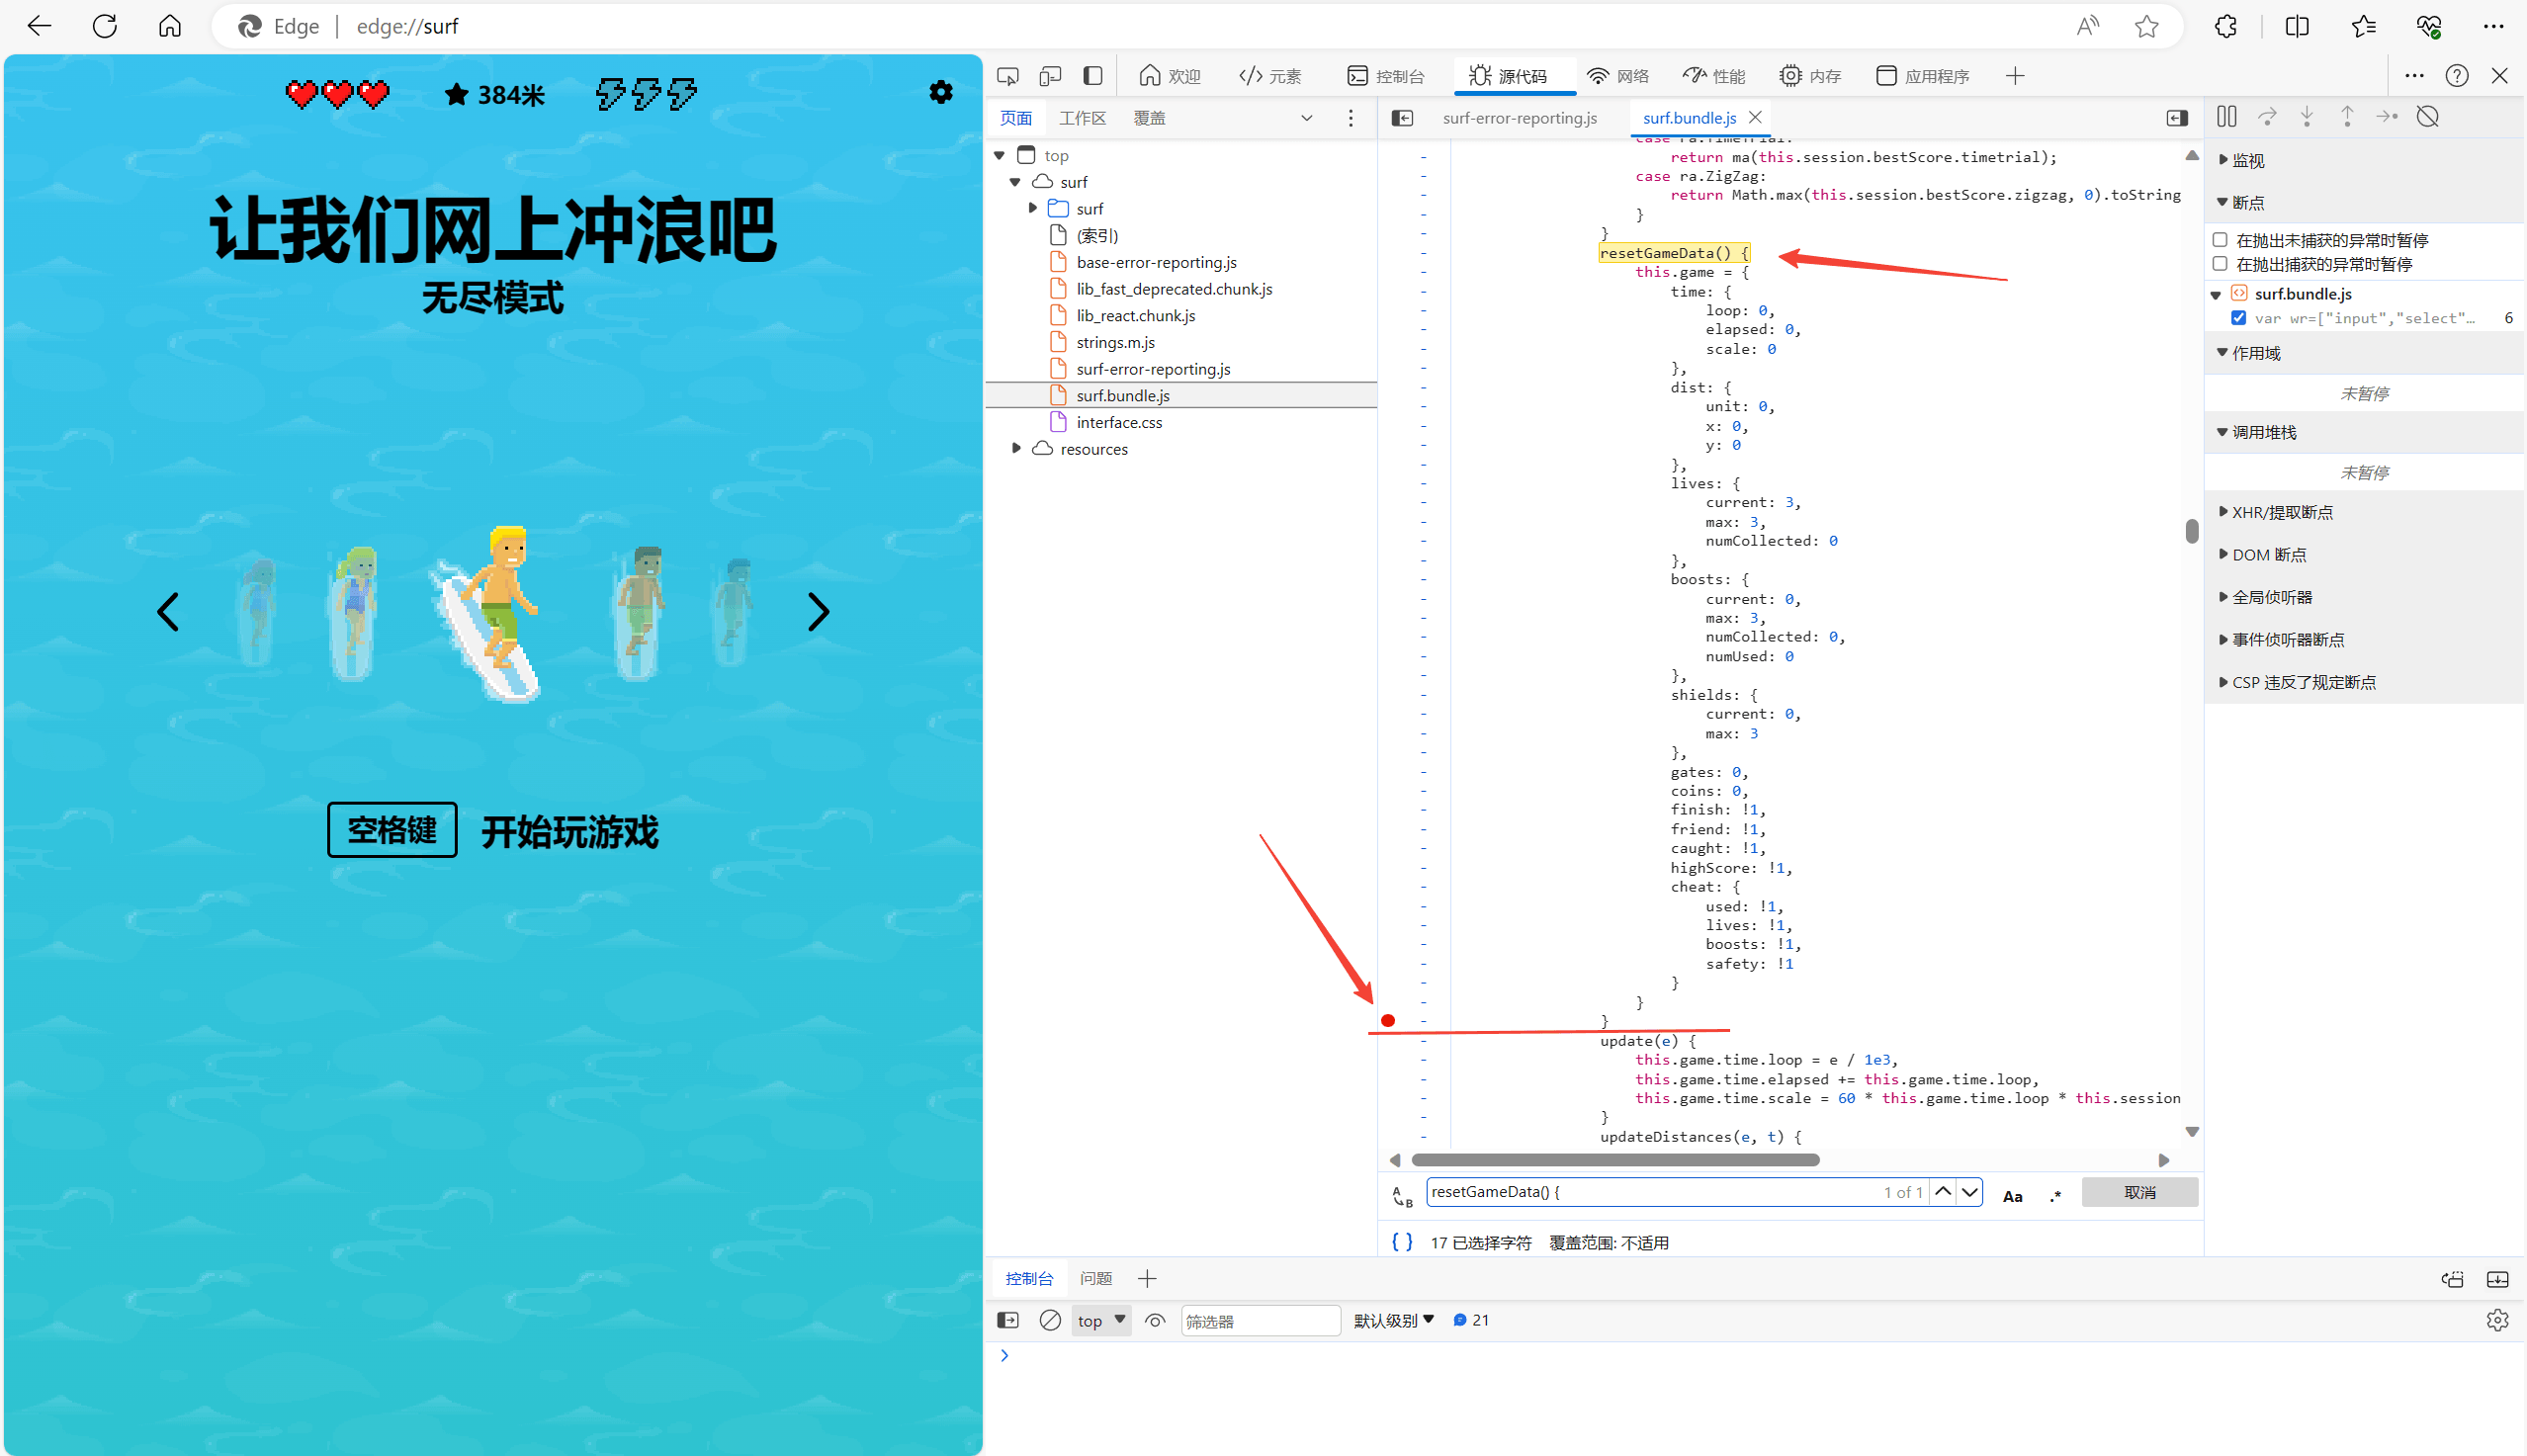Toggle split screen icon

tap(2297, 26)
